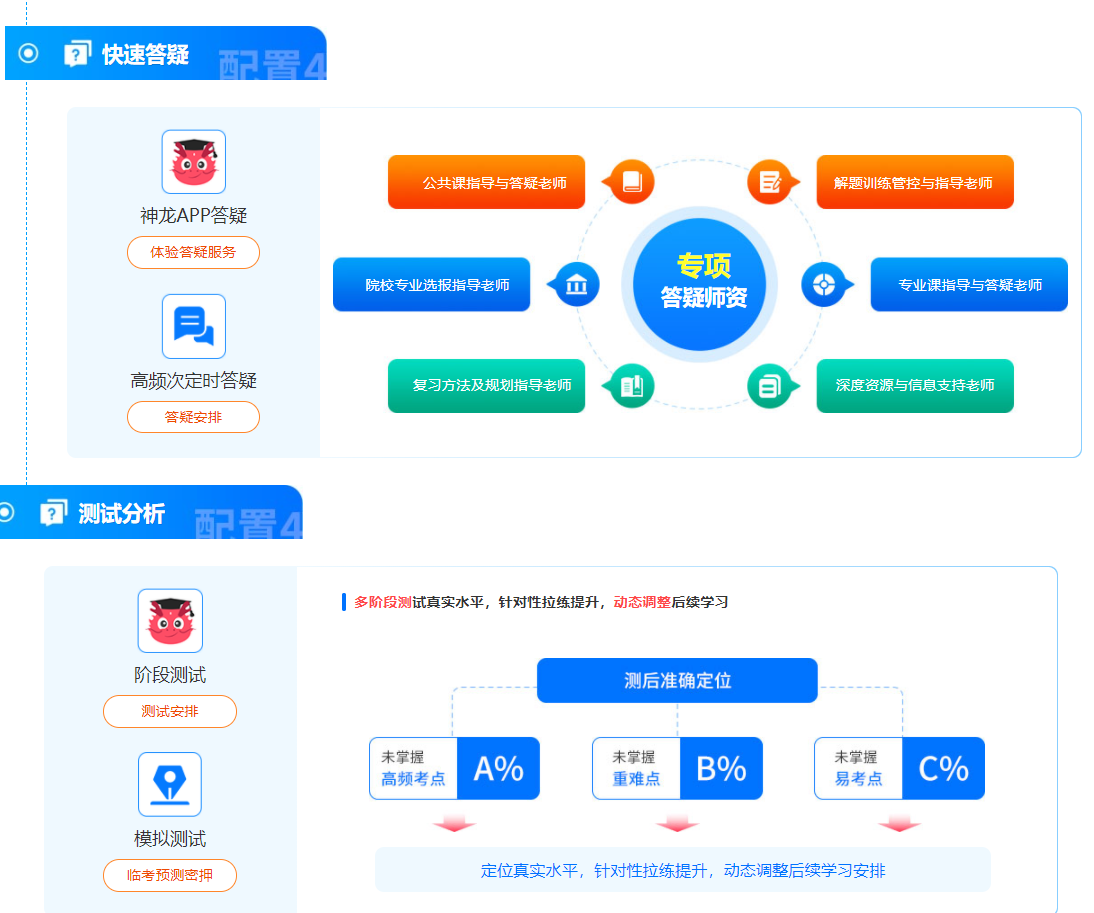The width and height of the screenshot is (1094, 913).
Task: Click the circle marker beside 测试分析
Action: tap(6, 513)
